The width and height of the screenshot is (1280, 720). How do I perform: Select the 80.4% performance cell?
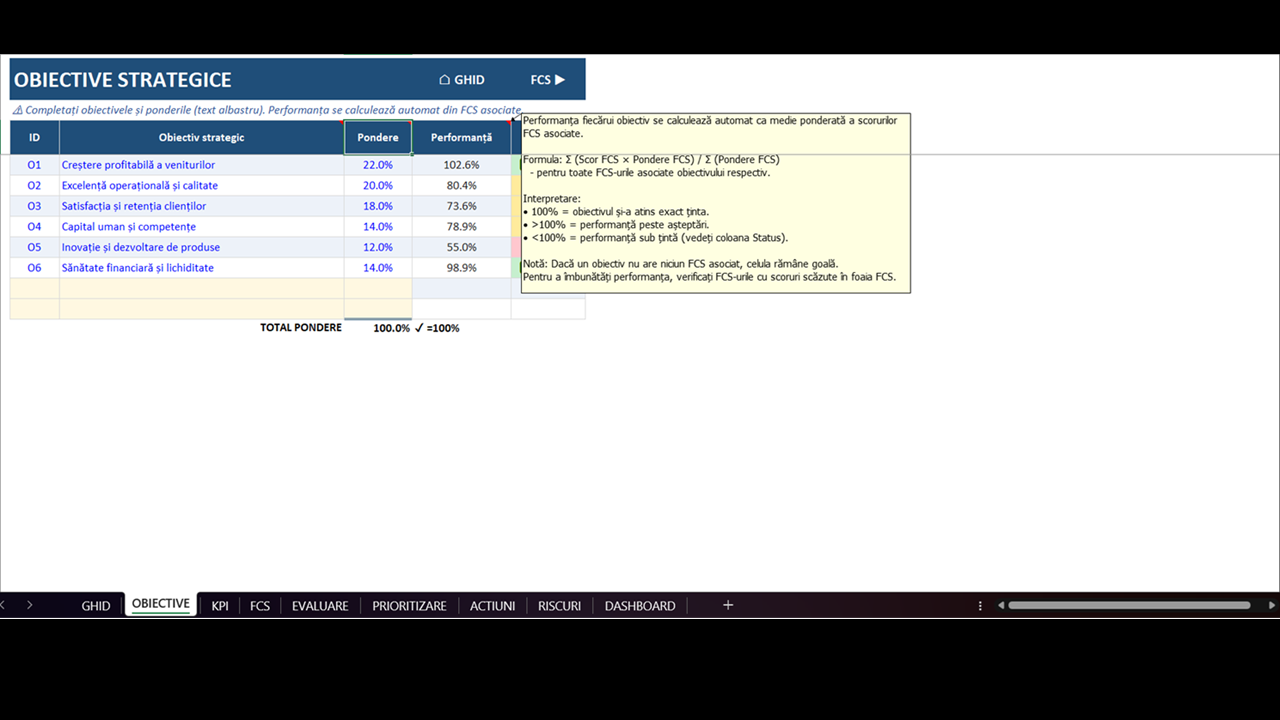tap(462, 185)
